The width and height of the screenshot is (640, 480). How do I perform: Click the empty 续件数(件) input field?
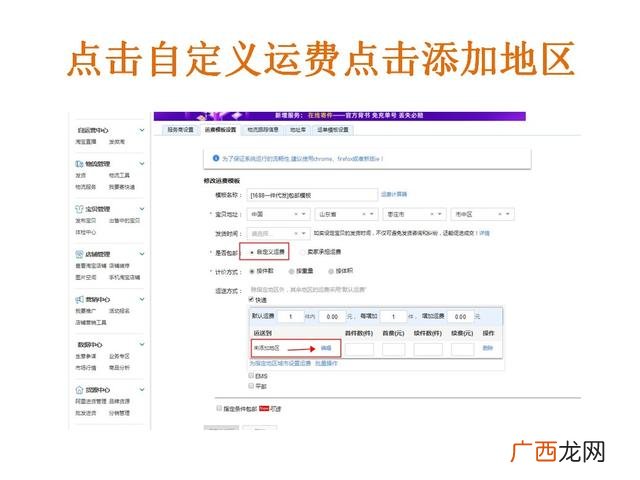(x=428, y=349)
